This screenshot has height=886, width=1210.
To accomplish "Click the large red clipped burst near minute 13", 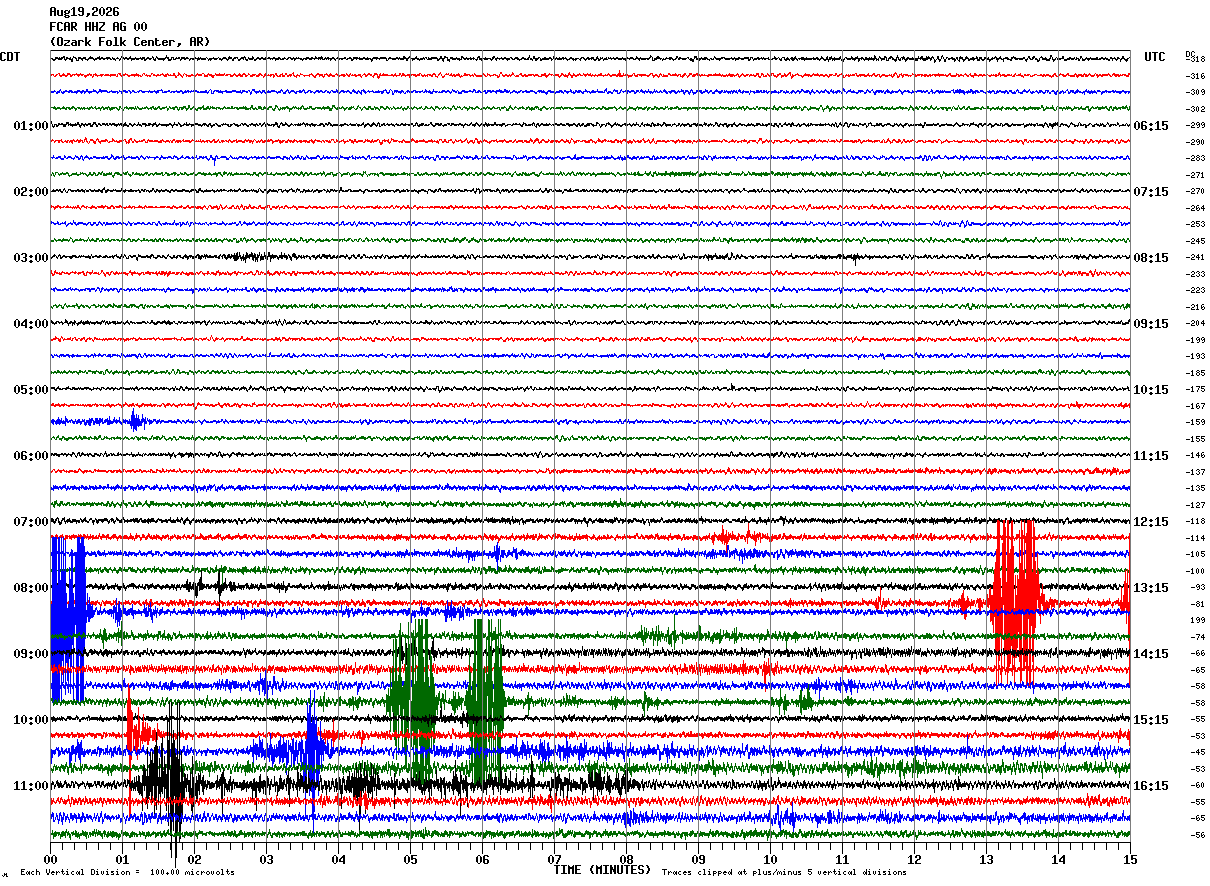I will 1015,602.
